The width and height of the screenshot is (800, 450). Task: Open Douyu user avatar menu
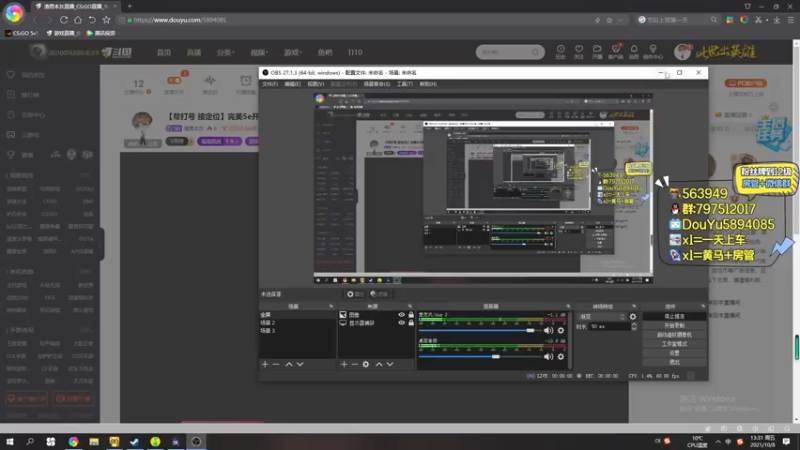pyautogui.click(x=682, y=52)
